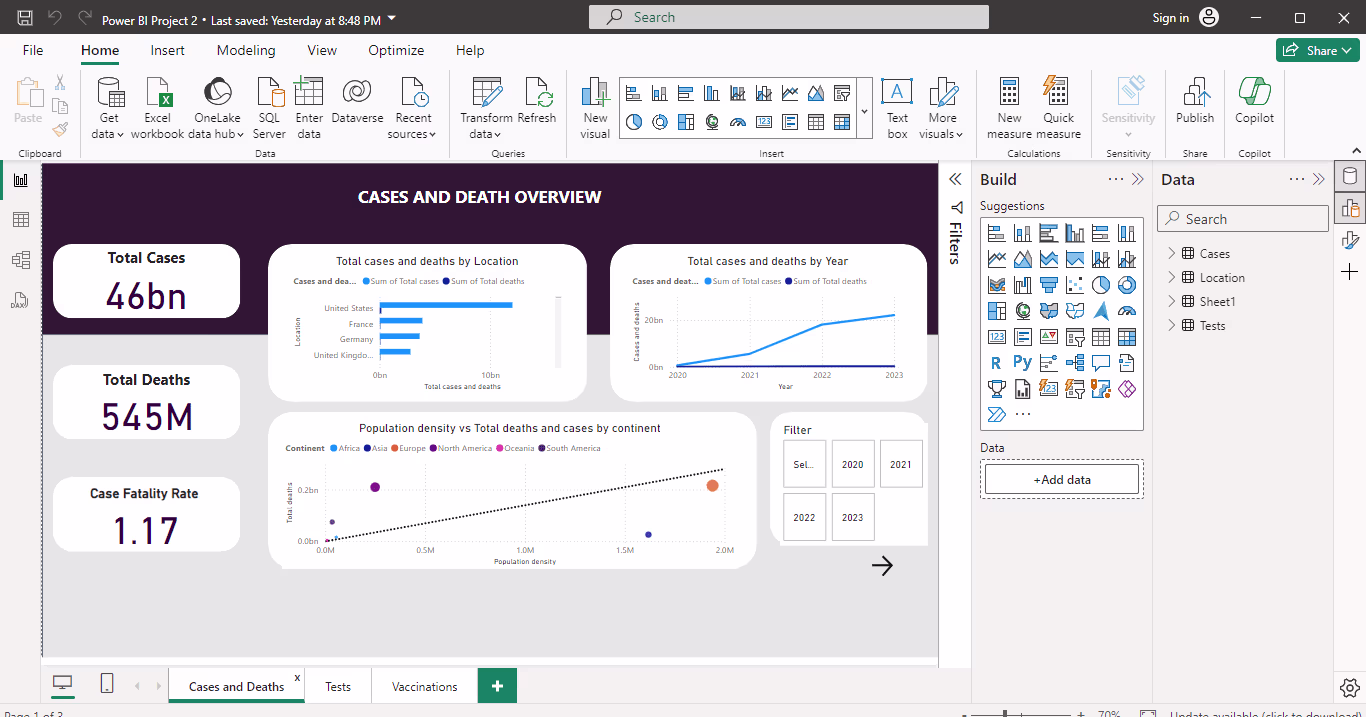1366x717 pixels.
Task: Switch to desktop layout
Action: [63, 683]
